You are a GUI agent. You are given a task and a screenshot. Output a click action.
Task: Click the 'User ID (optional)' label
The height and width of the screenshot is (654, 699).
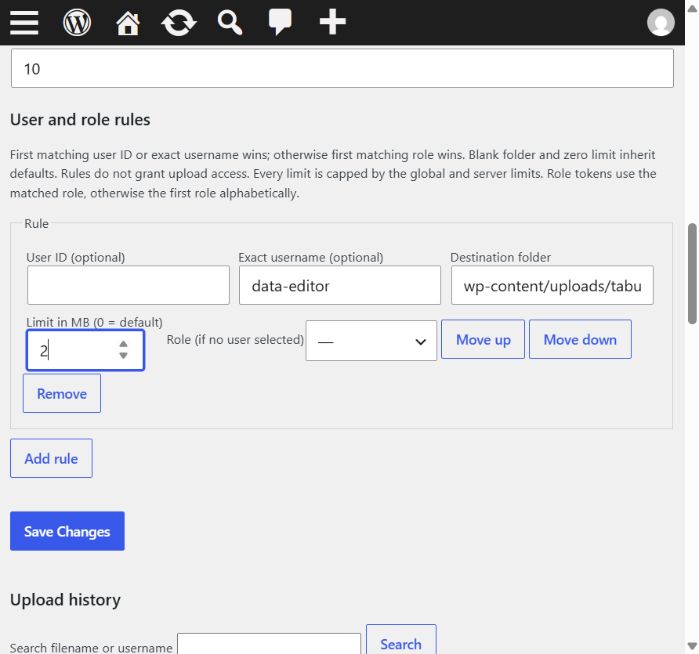click(76, 257)
